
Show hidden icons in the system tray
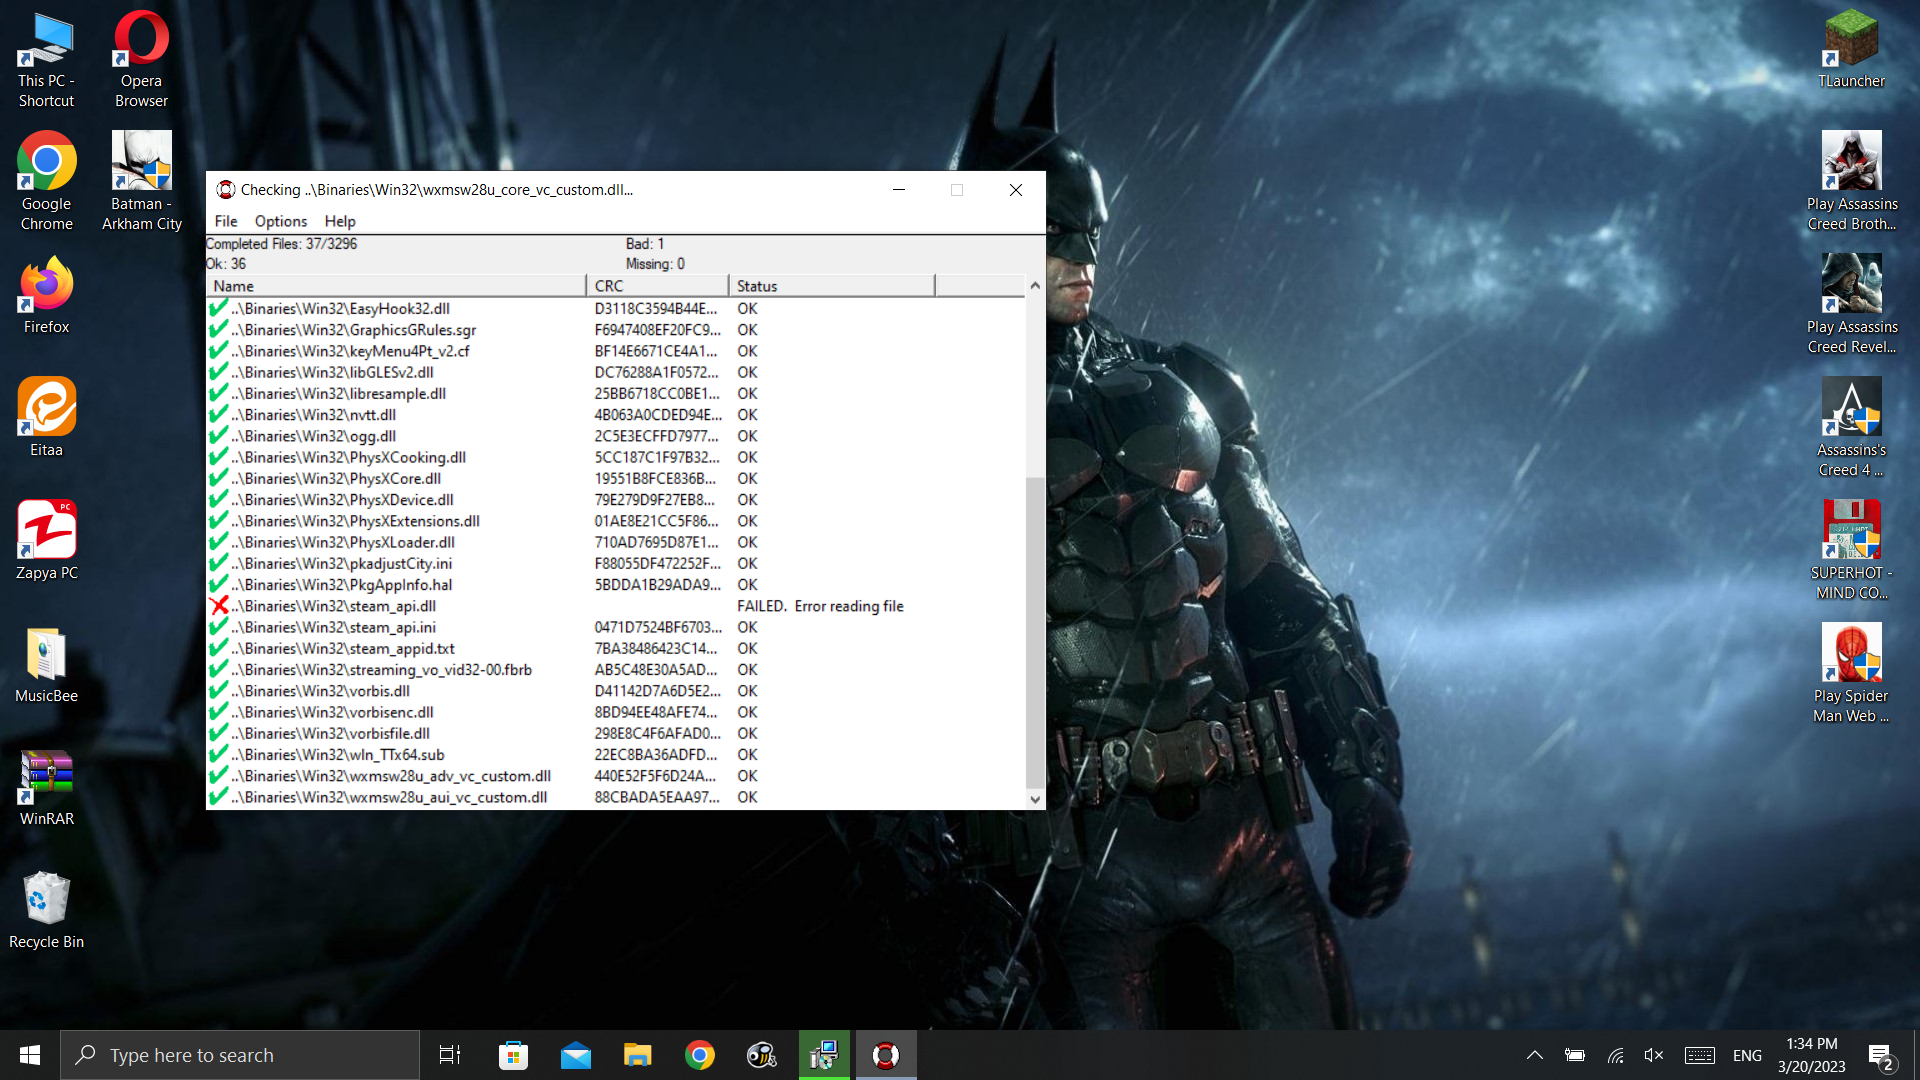point(1534,1055)
